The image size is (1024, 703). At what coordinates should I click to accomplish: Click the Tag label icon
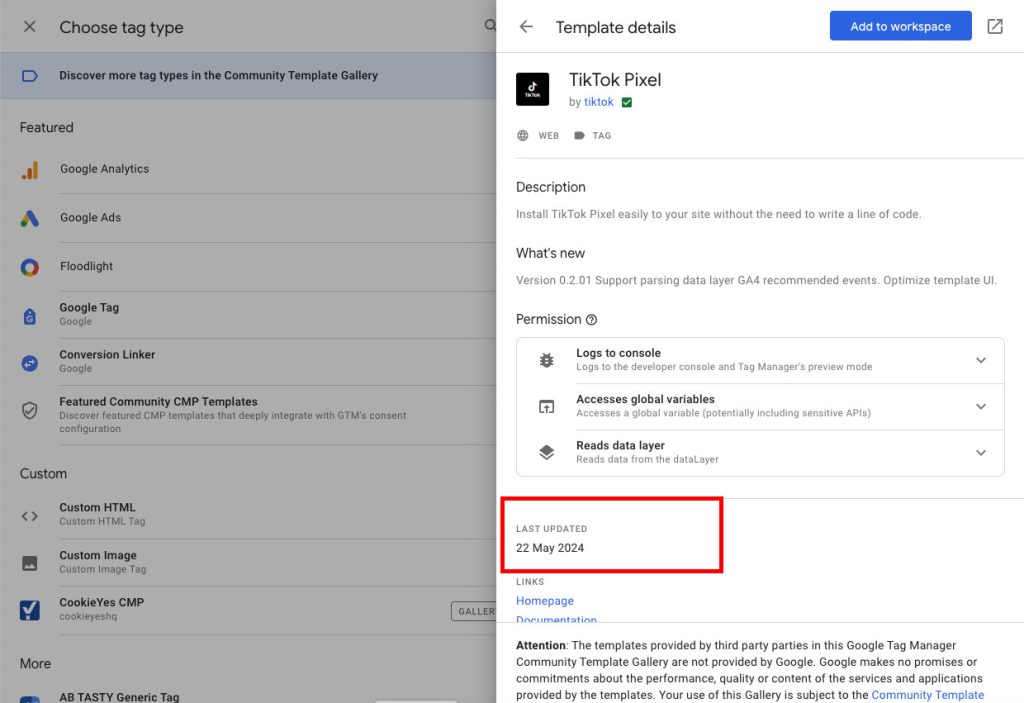pyautogui.click(x=579, y=135)
